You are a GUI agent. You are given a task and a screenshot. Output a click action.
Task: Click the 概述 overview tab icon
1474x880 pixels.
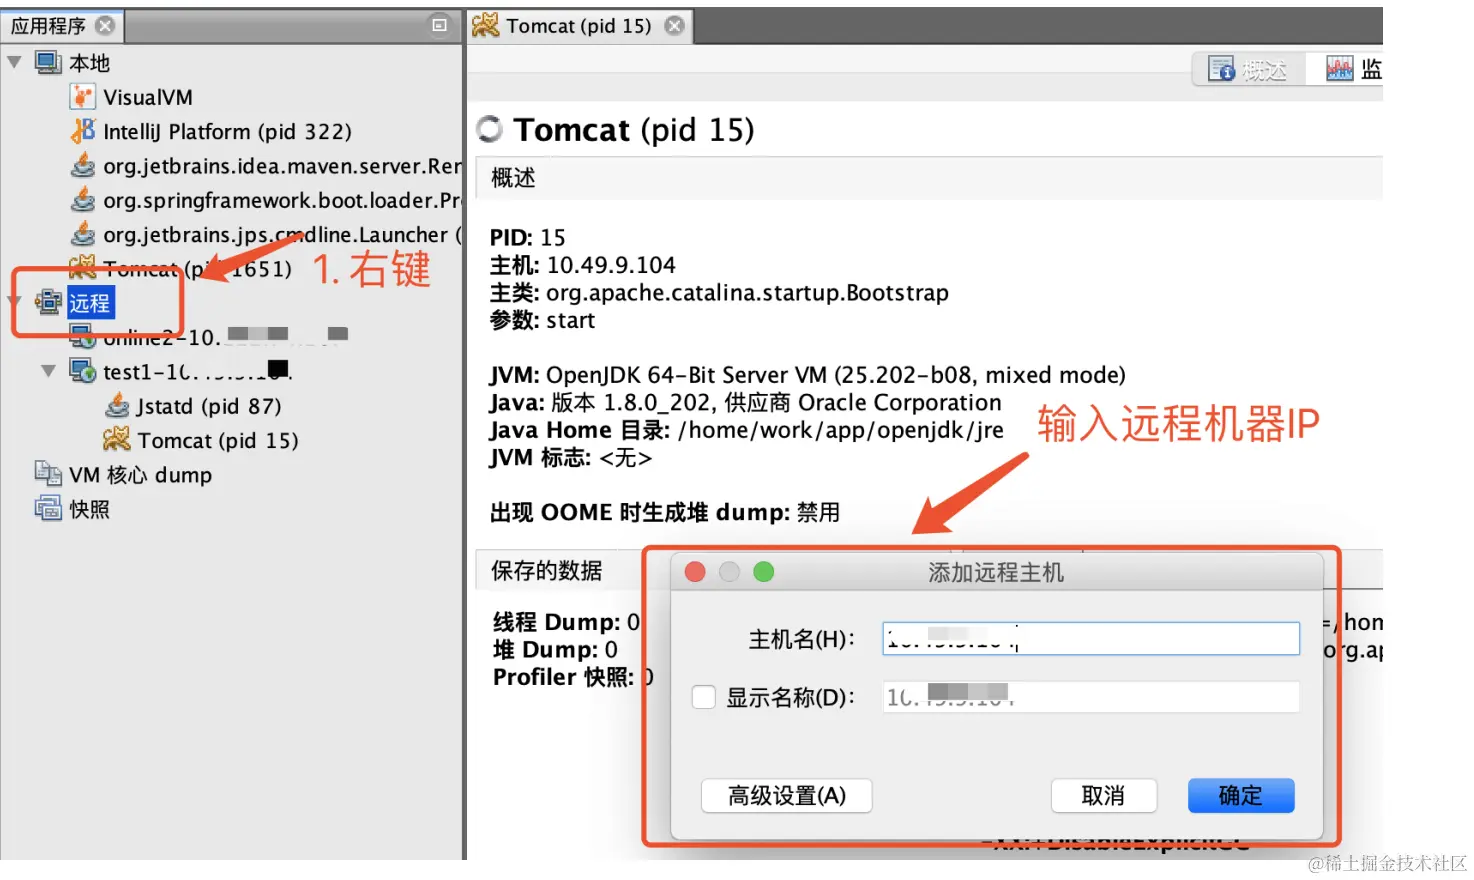click(x=1221, y=69)
